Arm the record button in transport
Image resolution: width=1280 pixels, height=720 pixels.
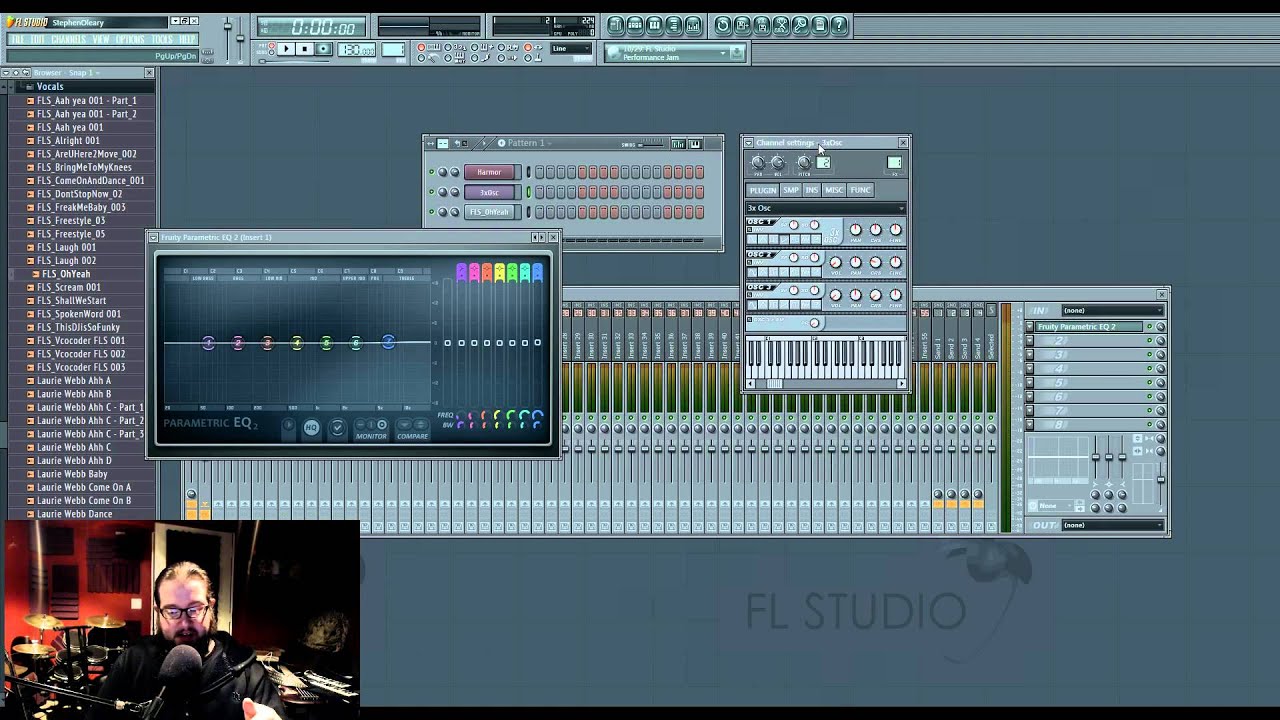tap(323, 49)
